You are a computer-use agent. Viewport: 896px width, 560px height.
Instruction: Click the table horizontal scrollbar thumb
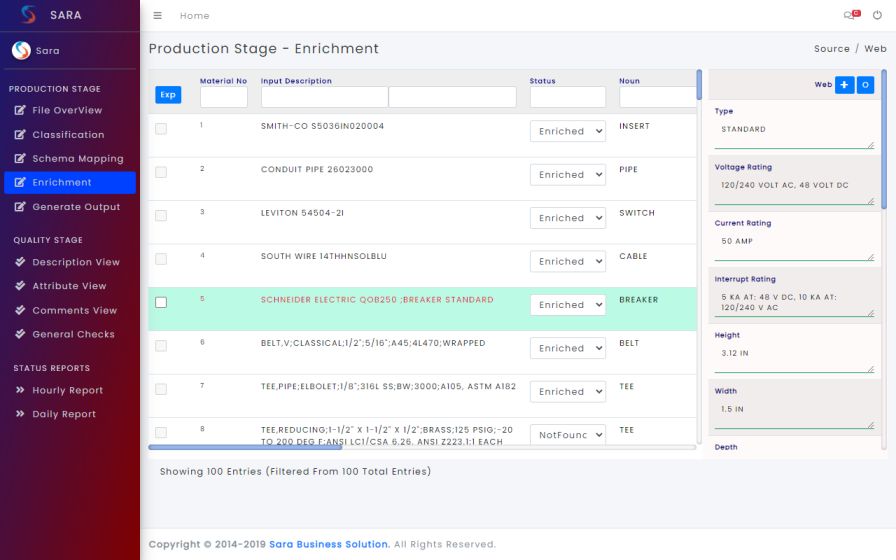tap(245, 447)
